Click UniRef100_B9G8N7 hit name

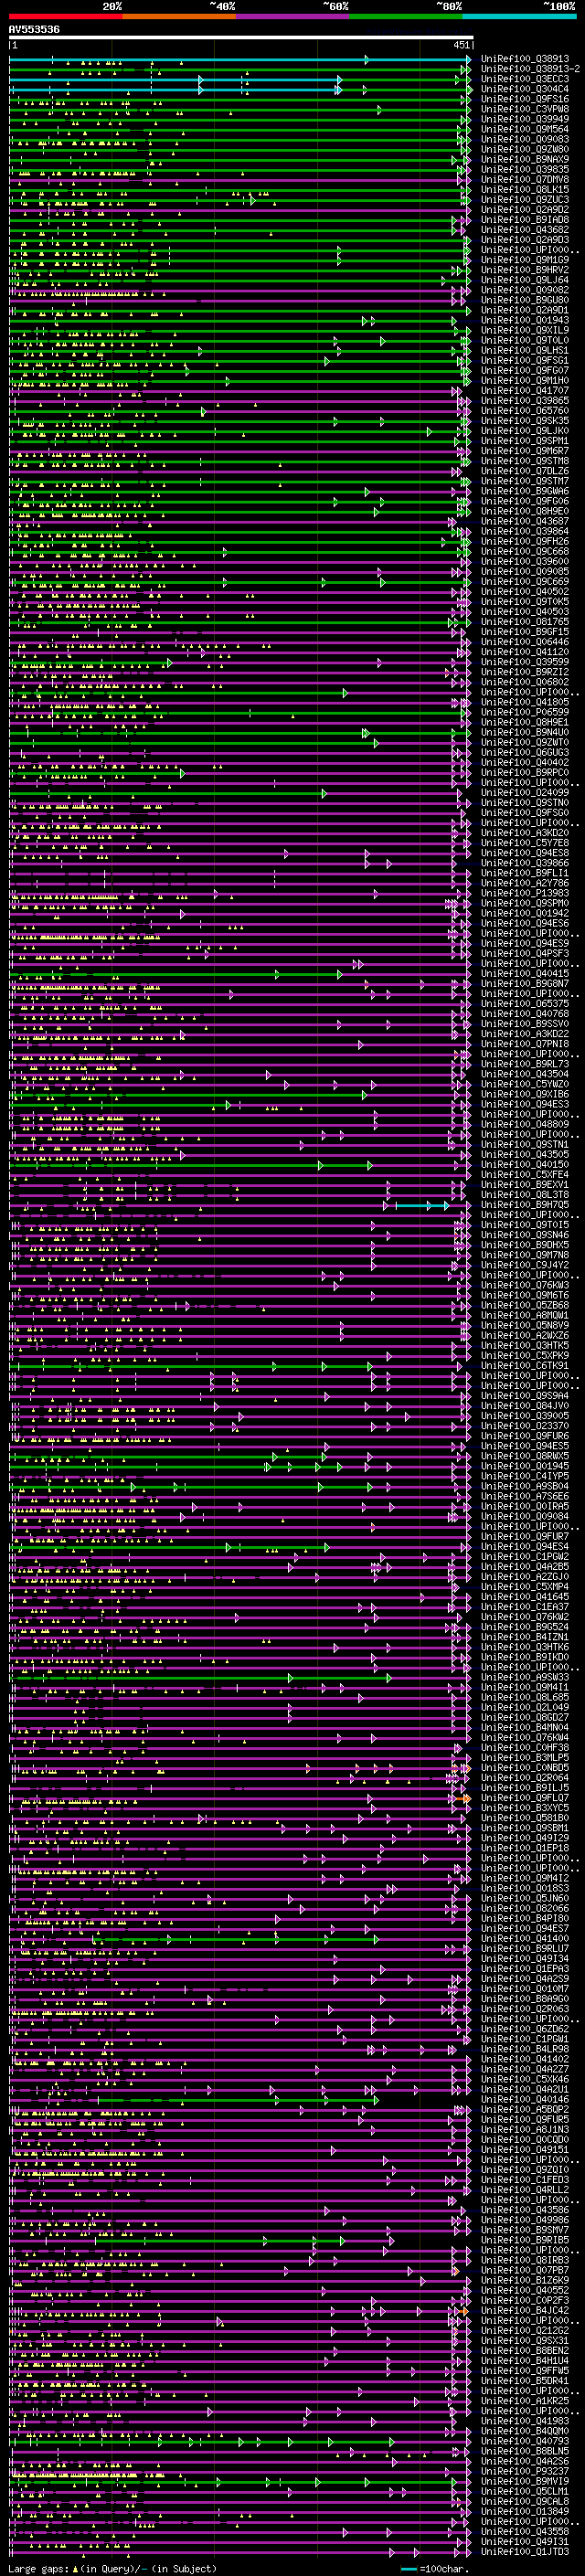(525, 984)
